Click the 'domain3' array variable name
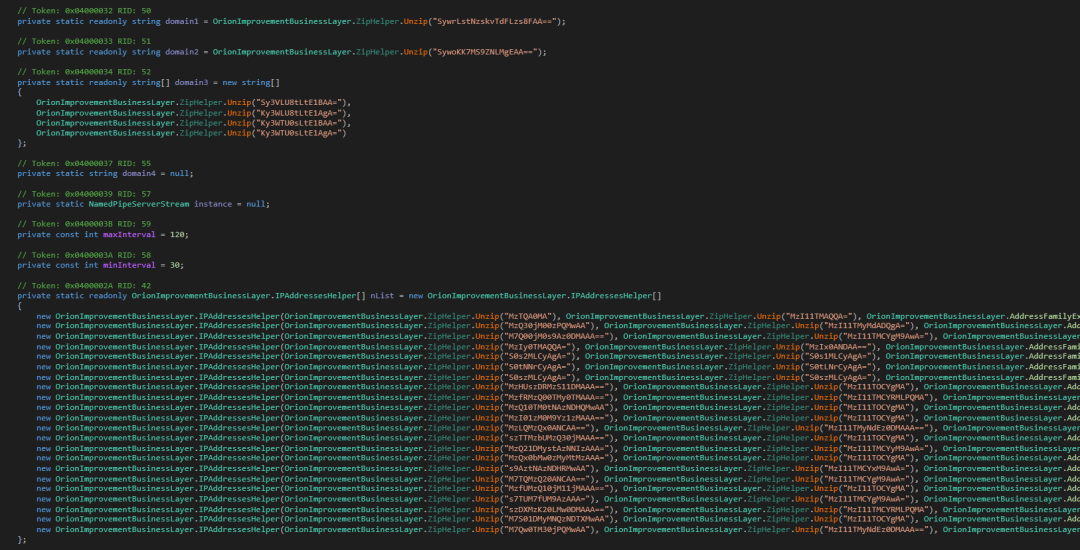The width and height of the screenshot is (1080, 550). pos(191,82)
